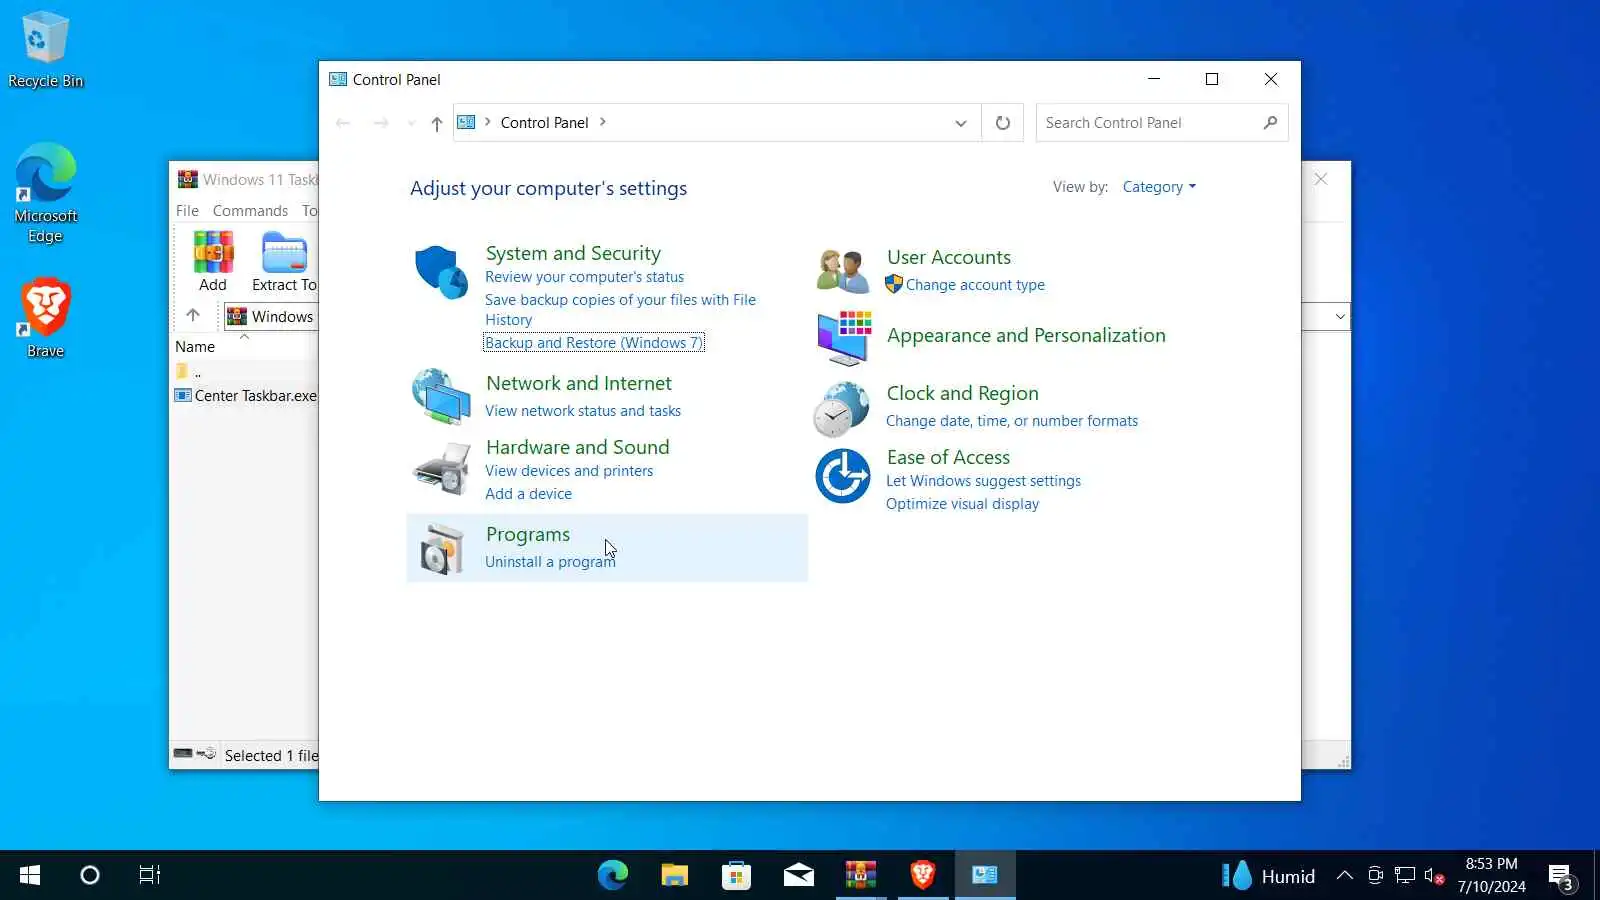Show hidden system tray icons
The width and height of the screenshot is (1600, 900).
pyautogui.click(x=1345, y=877)
